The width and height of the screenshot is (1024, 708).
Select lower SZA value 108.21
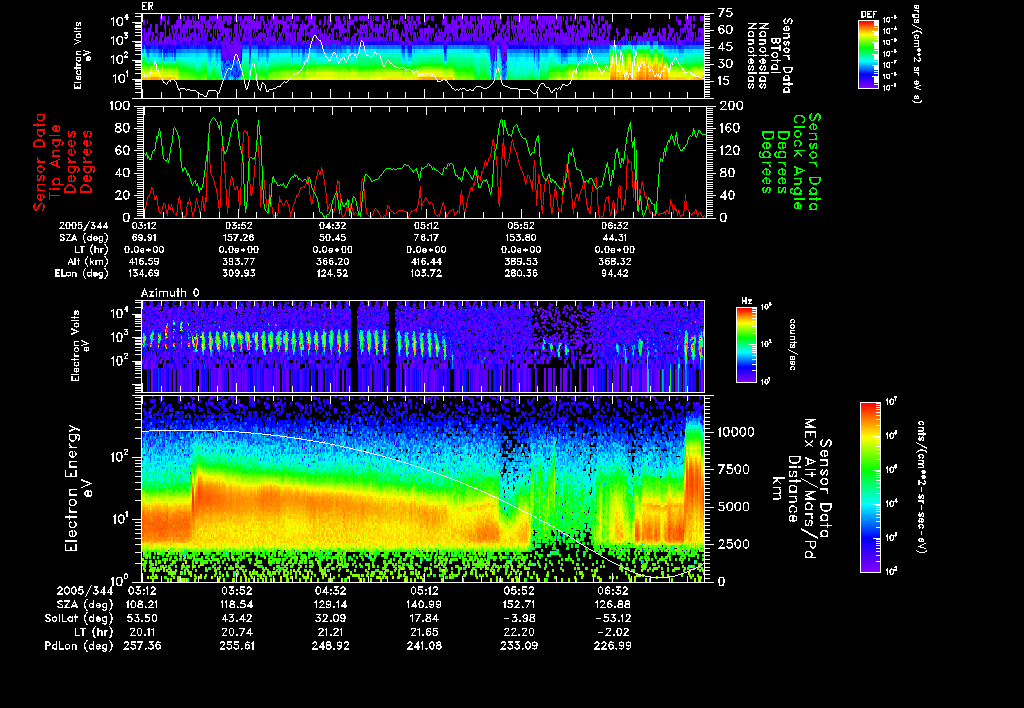(x=142, y=604)
